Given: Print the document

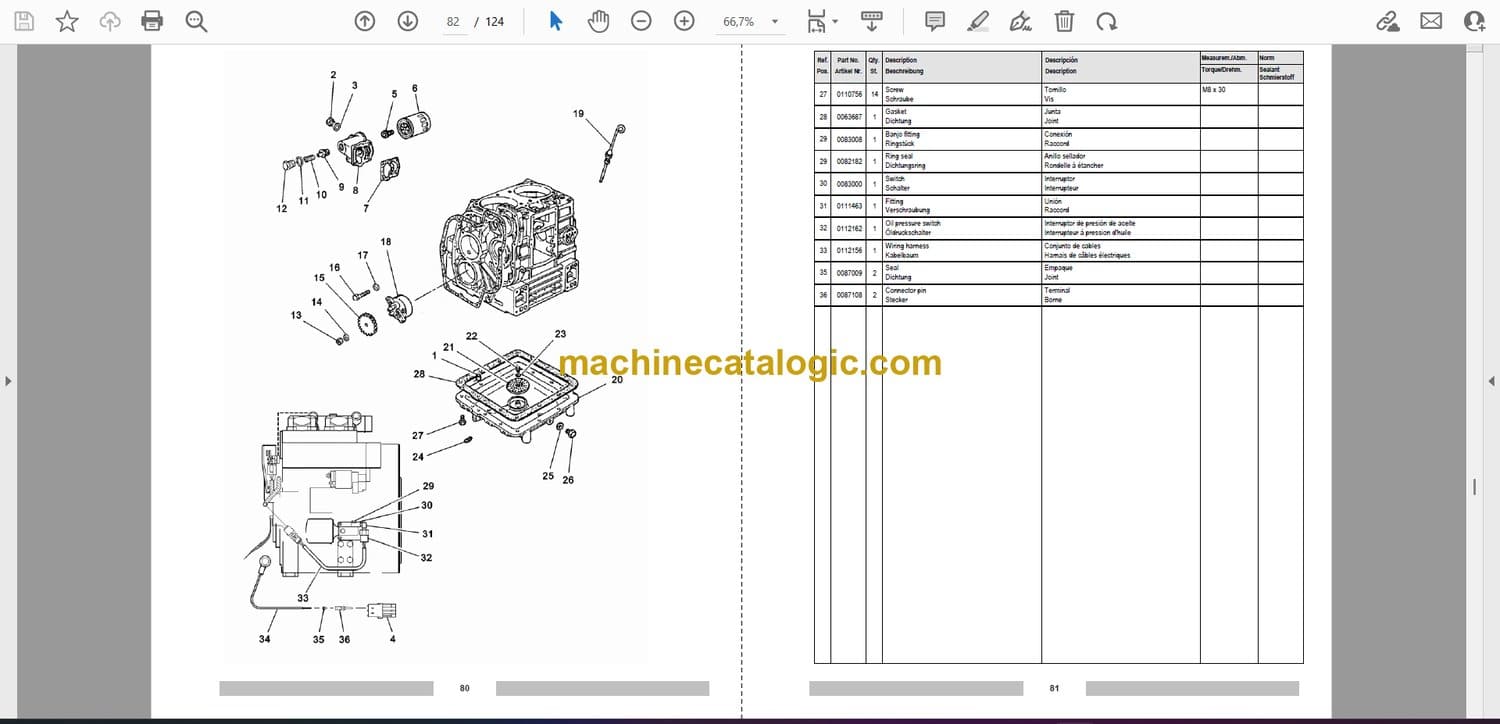Looking at the screenshot, I should 152,21.
